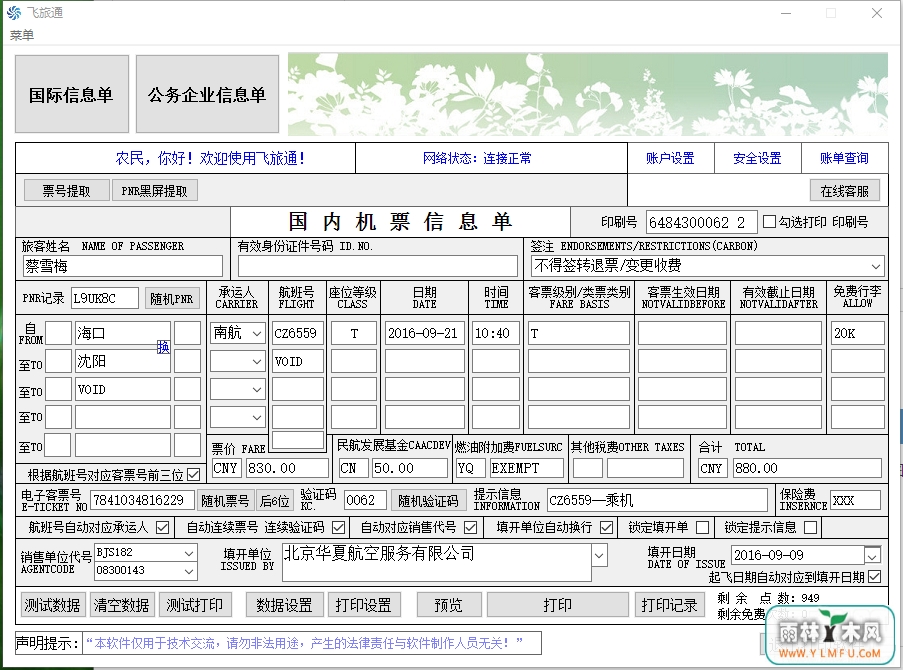Image resolution: width=903 pixels, height=670 pixels.
Task: Toggle 填开单位自动换行 checkbox
Action: point(606,527)
